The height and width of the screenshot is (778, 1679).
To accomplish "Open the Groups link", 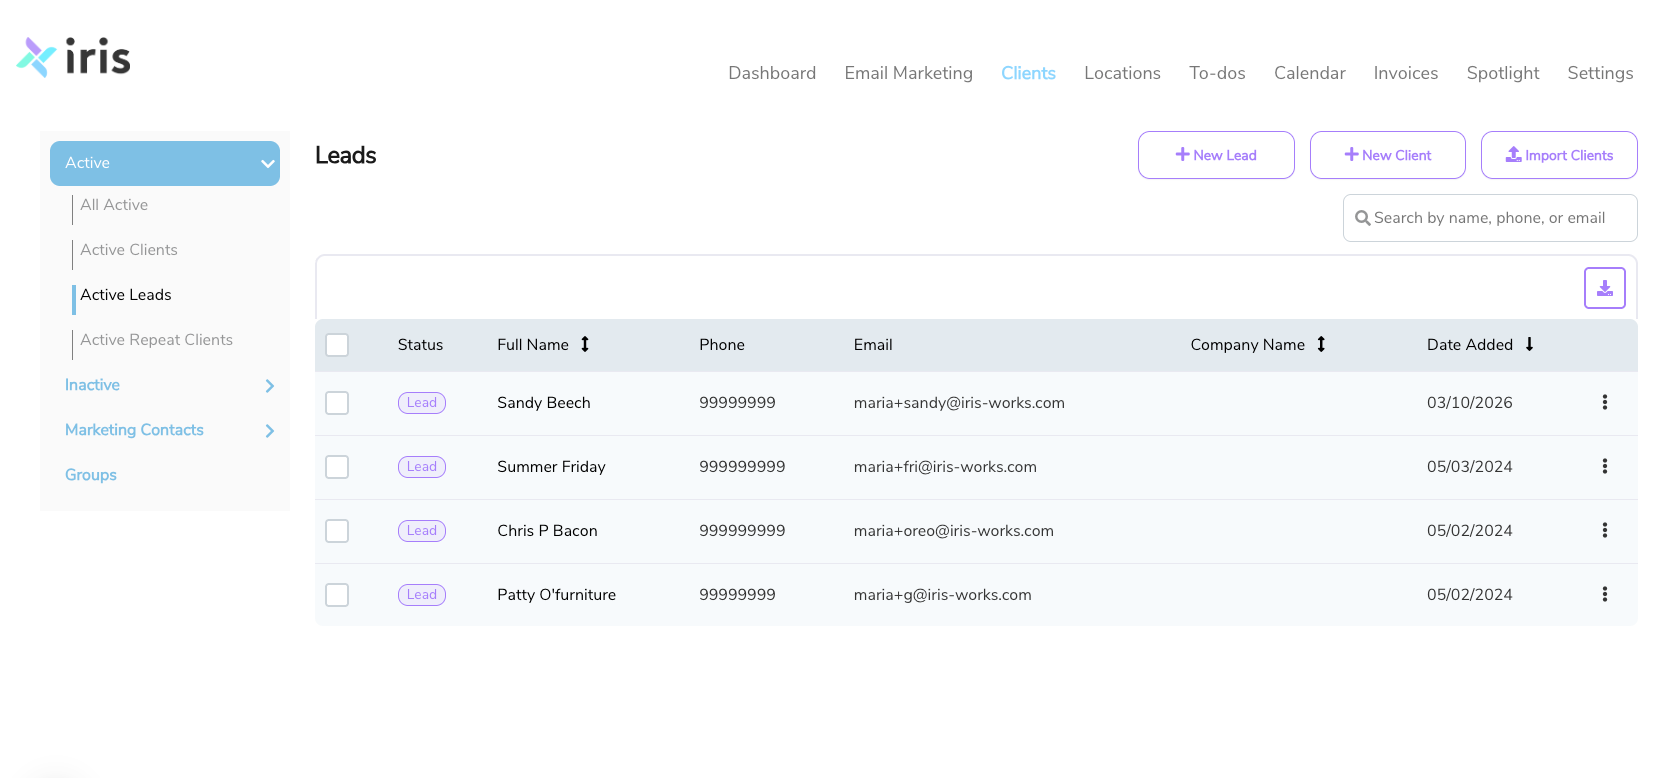I will tap(91, 475).
